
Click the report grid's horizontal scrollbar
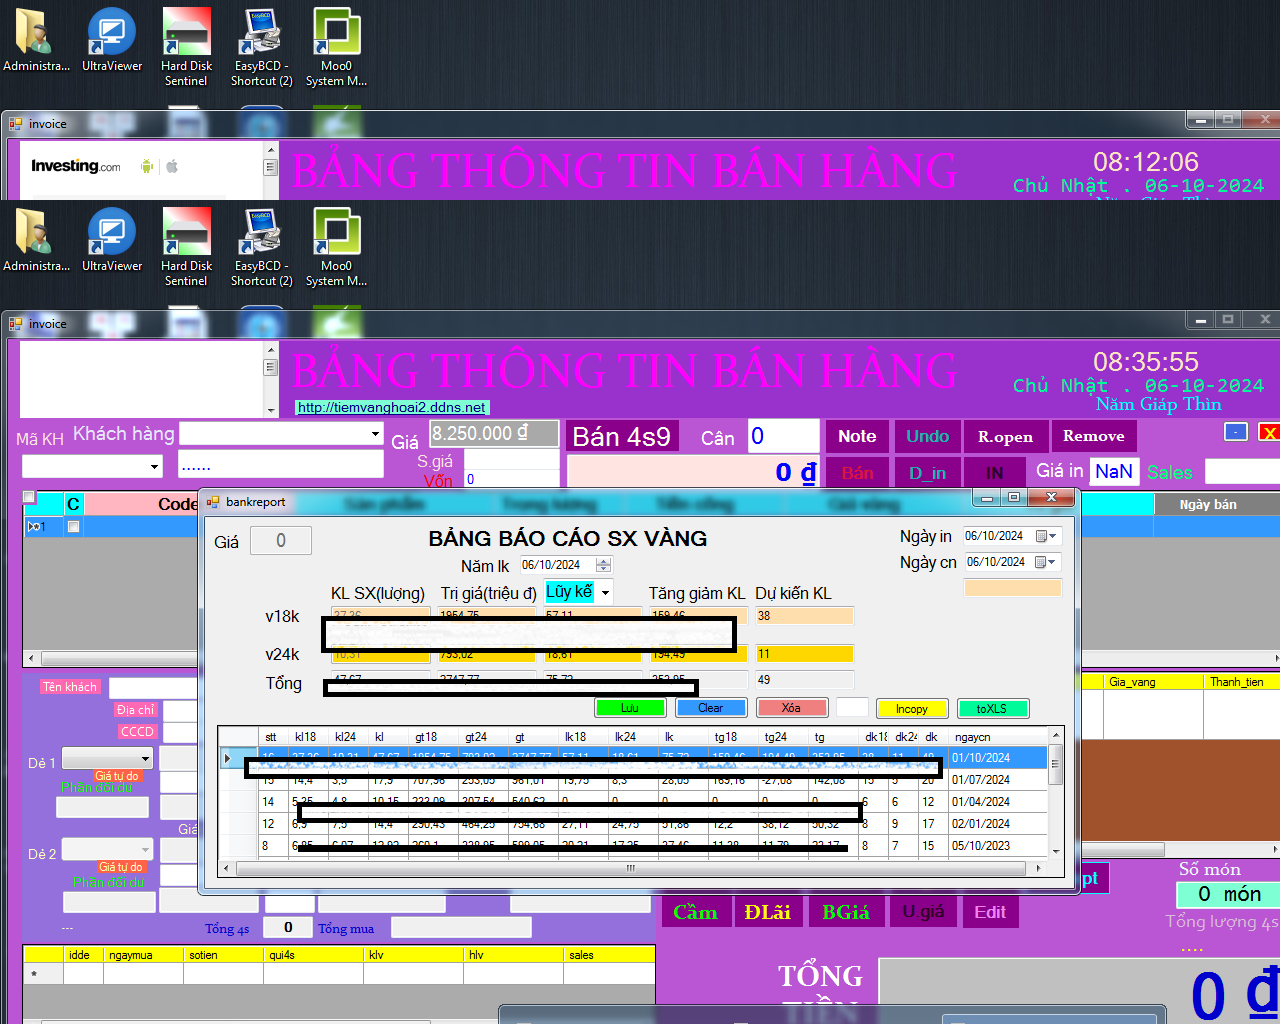tap(630, 868)
